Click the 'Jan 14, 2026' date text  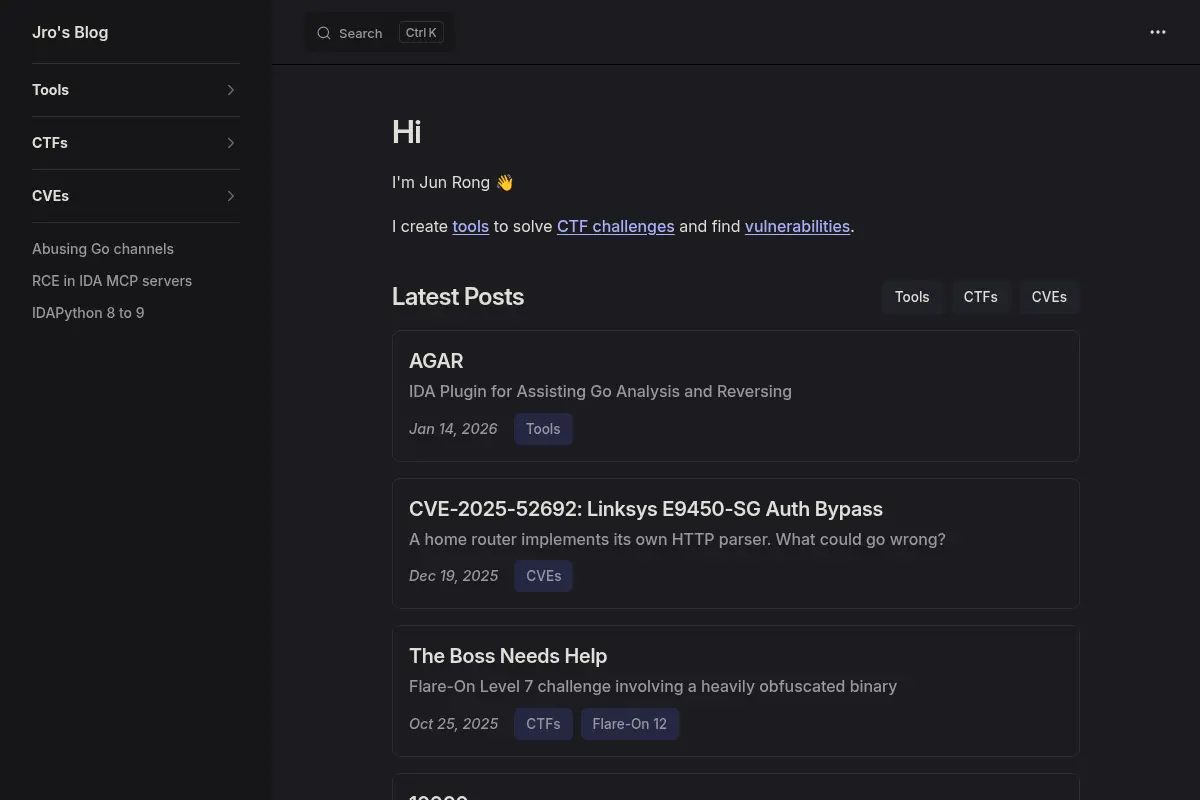click(x=453, y=429)
